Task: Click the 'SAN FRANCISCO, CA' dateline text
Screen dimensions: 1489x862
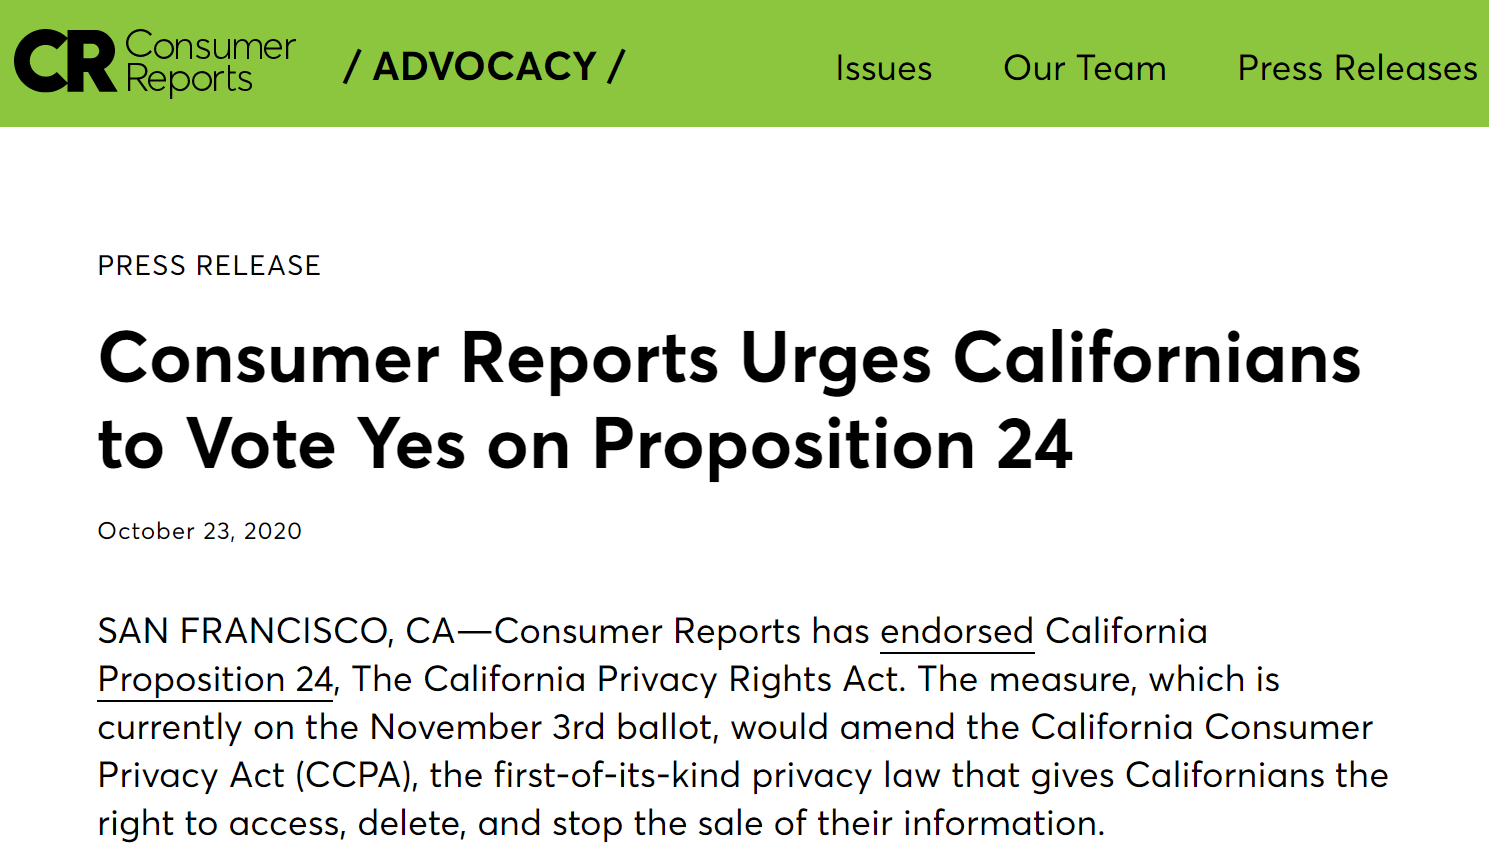Action: [277, 632]
